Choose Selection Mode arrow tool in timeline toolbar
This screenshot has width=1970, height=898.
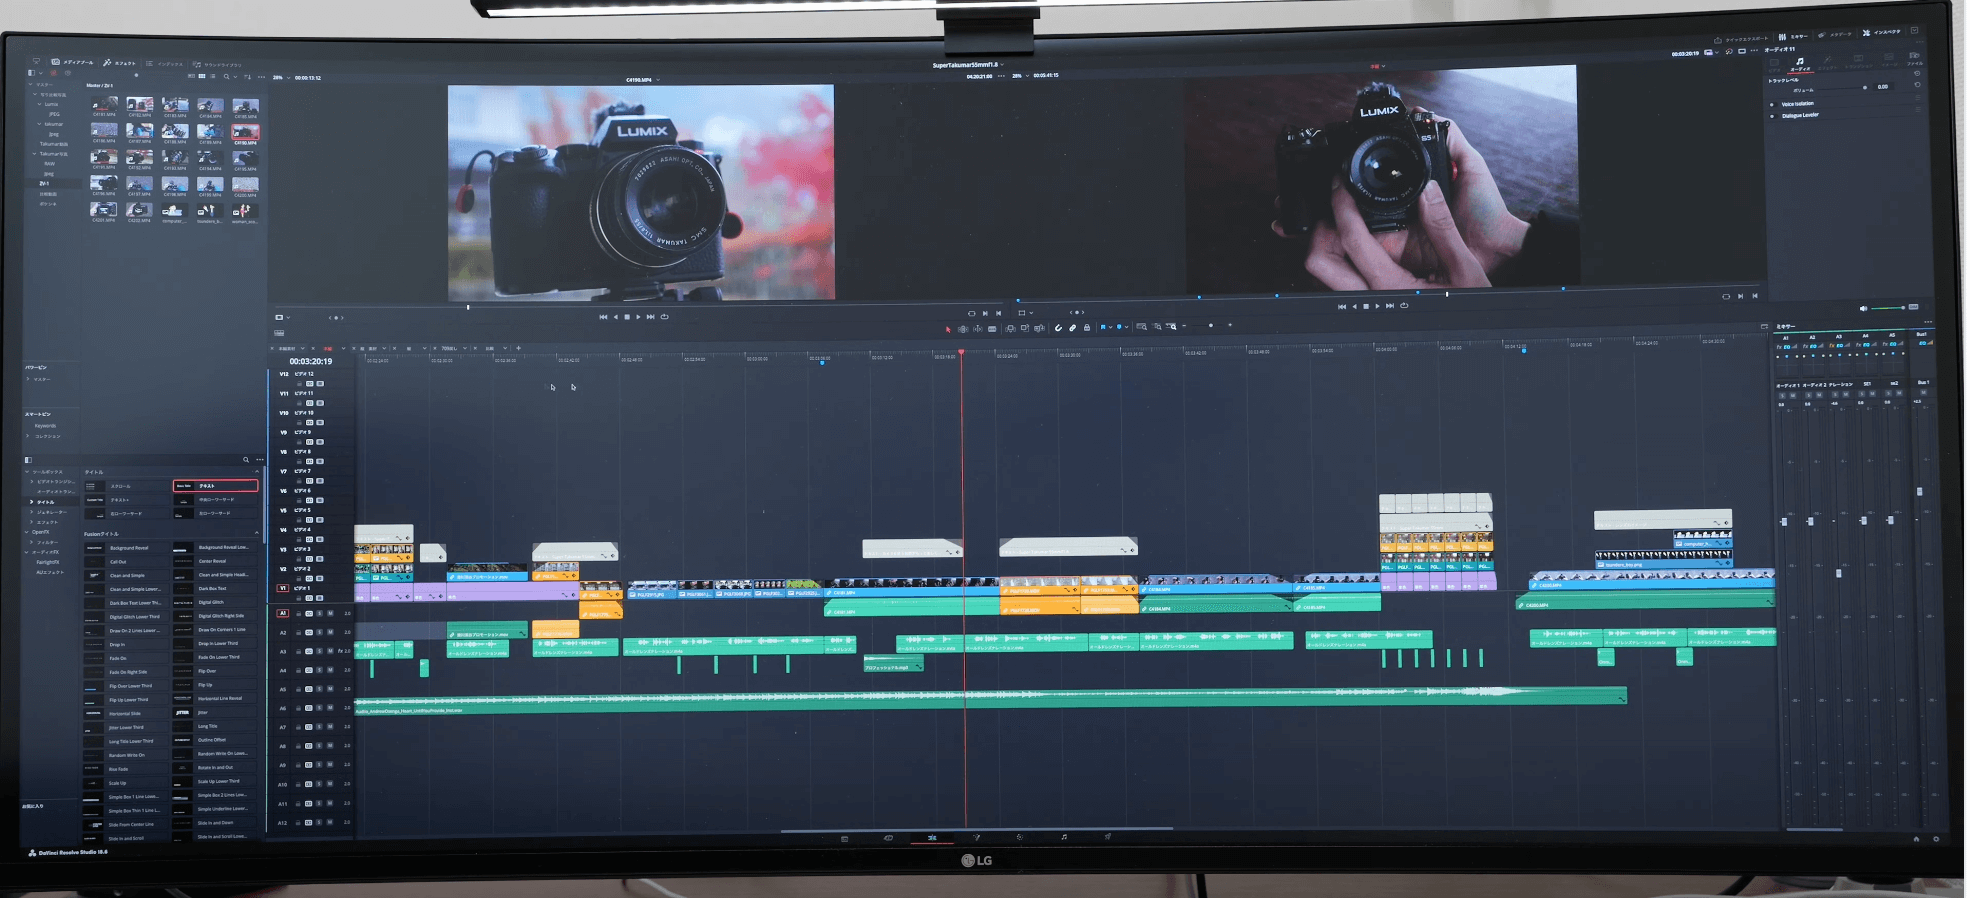948,329
